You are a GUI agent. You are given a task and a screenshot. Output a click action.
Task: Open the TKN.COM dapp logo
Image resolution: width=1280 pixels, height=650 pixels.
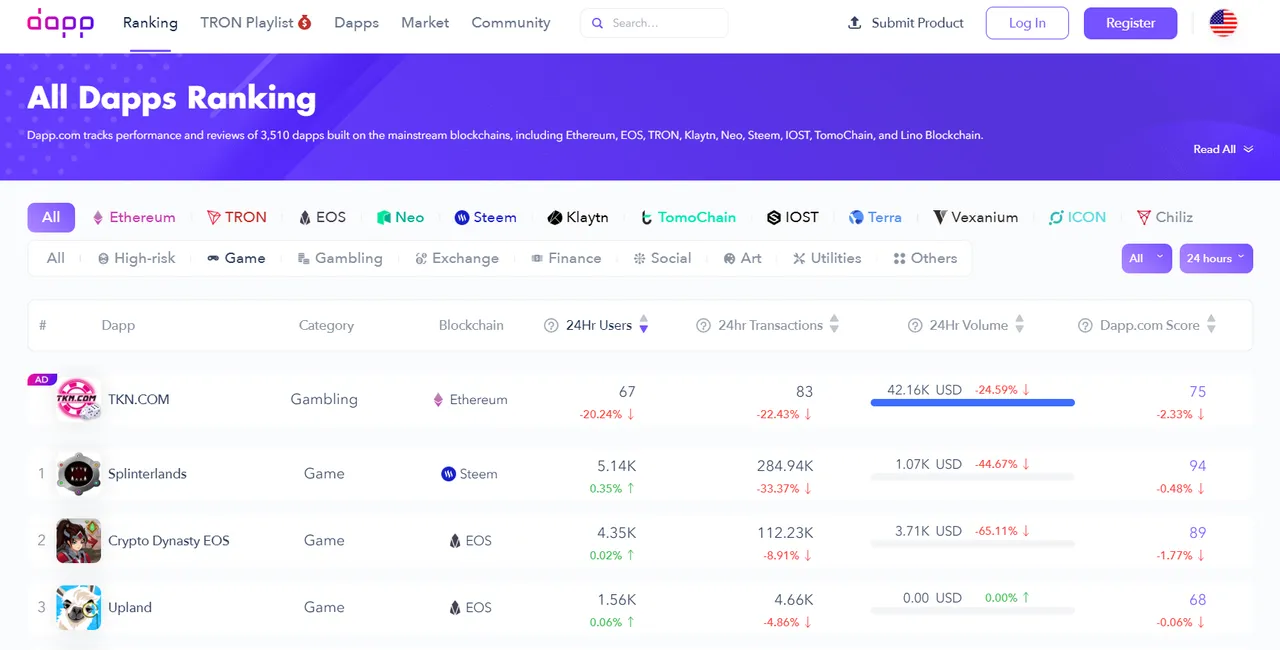(x=78, y=399)
